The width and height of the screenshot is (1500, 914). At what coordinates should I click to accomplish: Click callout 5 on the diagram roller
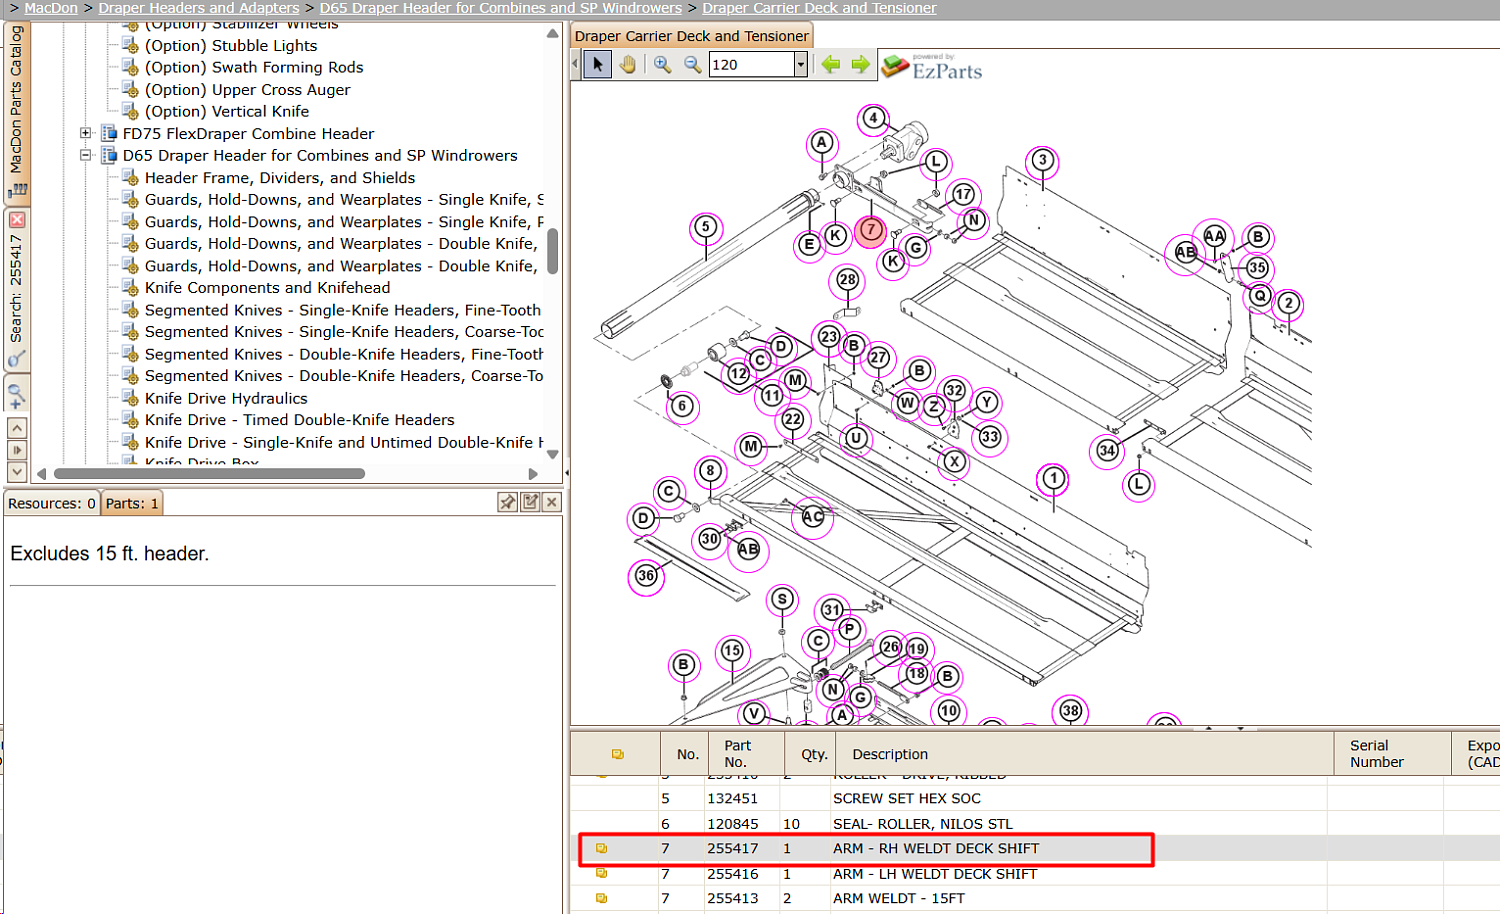(x=706, y=227)
